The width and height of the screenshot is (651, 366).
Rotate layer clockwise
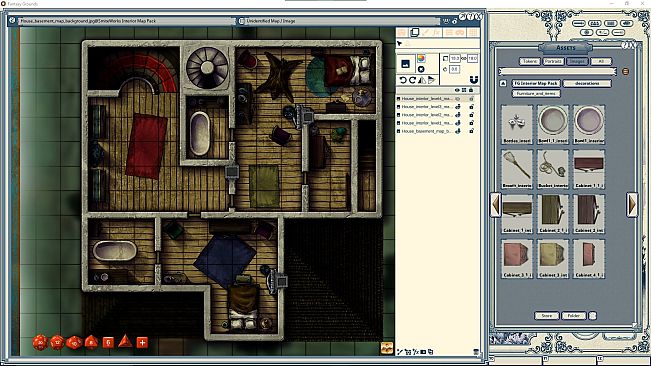[412, 80]
